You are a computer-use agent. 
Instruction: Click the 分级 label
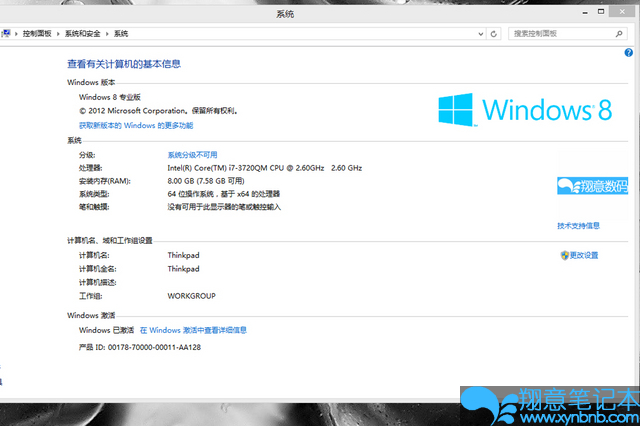point(87,155)
